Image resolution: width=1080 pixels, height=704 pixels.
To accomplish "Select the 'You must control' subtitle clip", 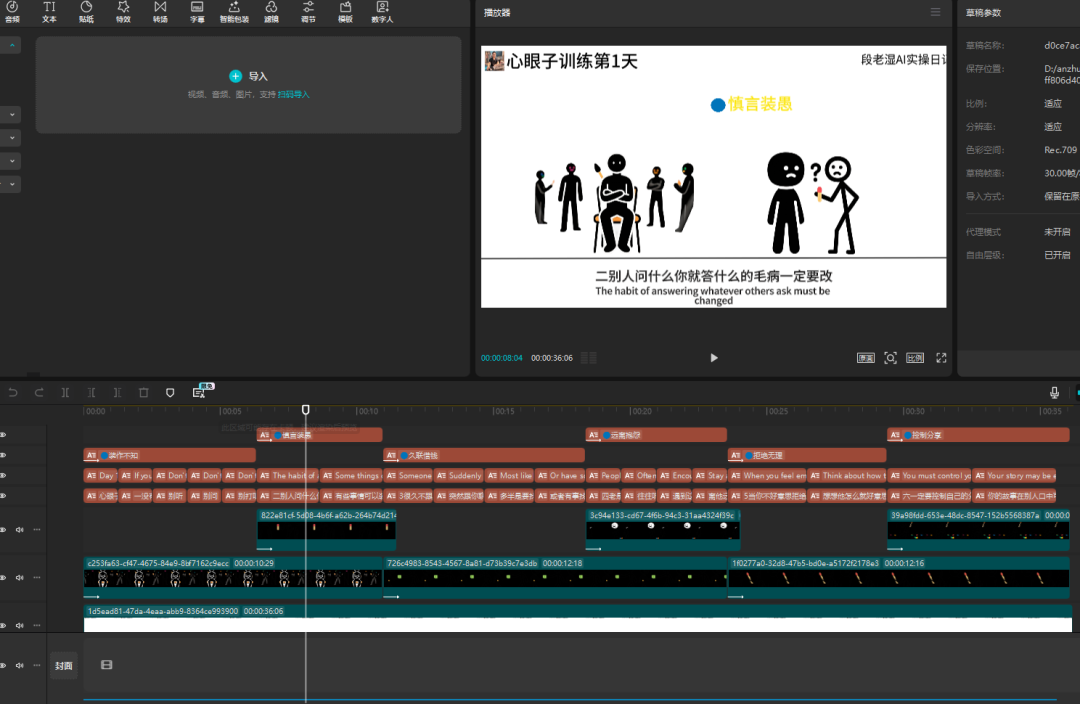I will 930,475.
